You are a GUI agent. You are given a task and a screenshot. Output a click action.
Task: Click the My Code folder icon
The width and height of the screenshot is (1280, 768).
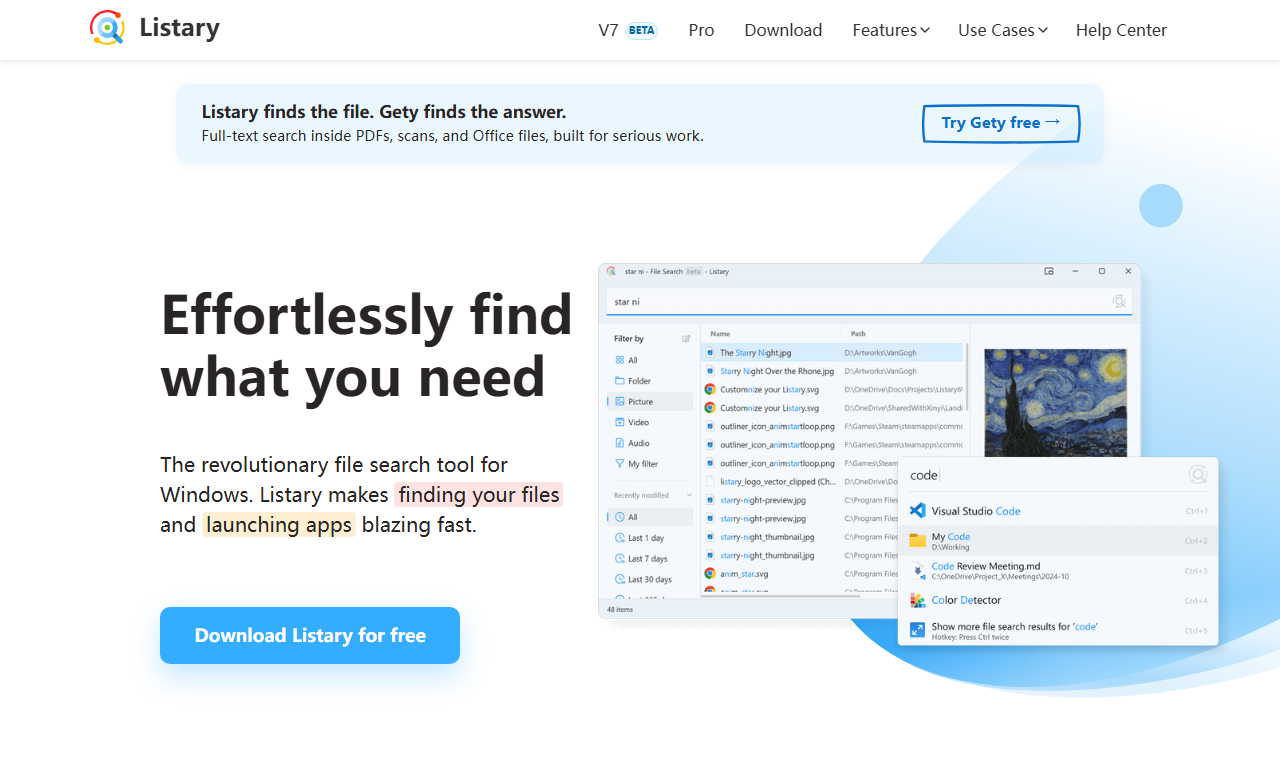(x=917, y=540)
